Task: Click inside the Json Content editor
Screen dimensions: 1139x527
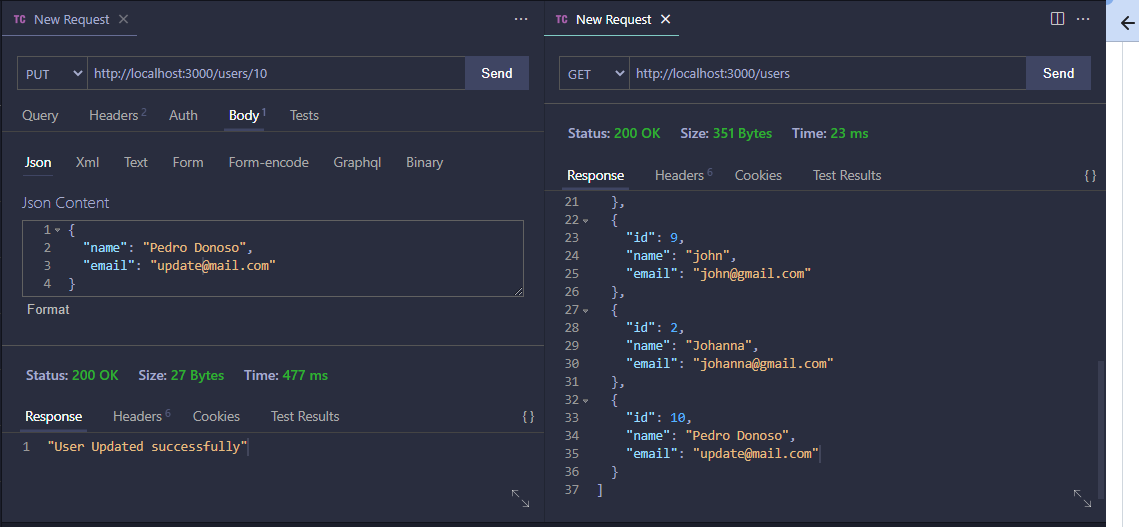Action: (272, 258)
